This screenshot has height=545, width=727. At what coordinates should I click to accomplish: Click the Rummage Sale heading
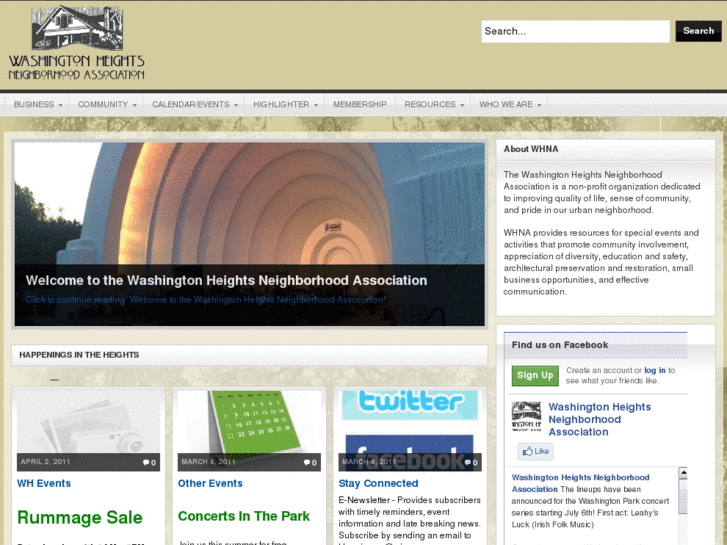coord(80,517)
